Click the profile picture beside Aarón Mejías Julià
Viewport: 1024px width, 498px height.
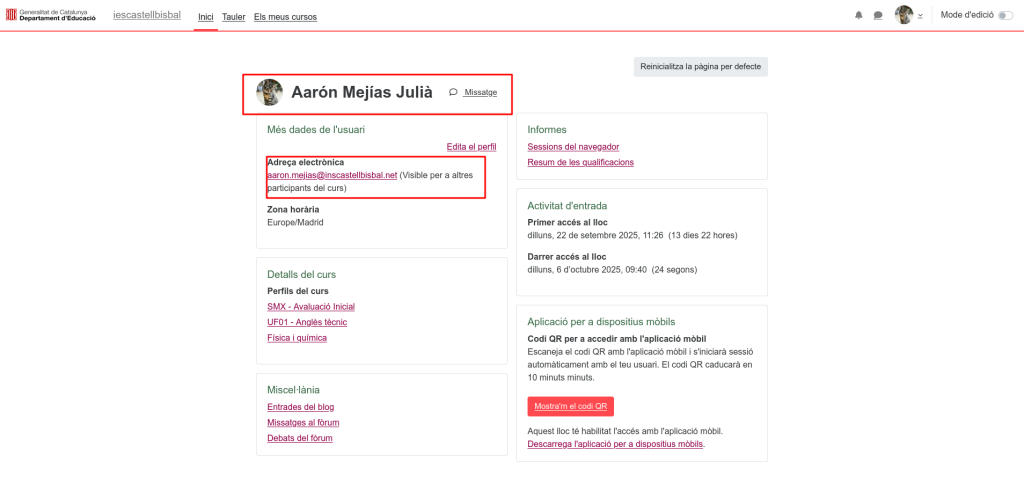point(269,93)
